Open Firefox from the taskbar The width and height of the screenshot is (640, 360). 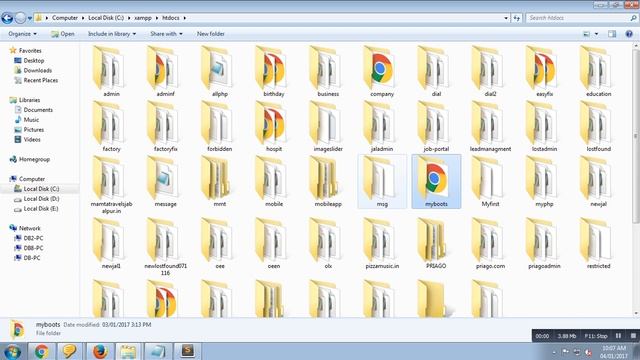pyautogui.click(x=100, y=351)
